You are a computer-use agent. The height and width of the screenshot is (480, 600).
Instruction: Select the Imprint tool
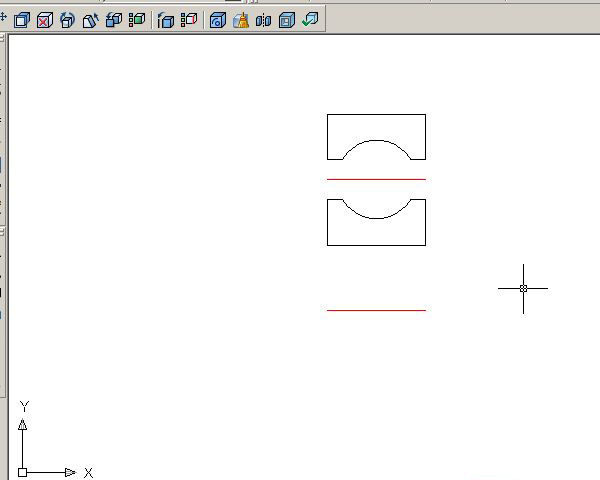coord(217,19)
